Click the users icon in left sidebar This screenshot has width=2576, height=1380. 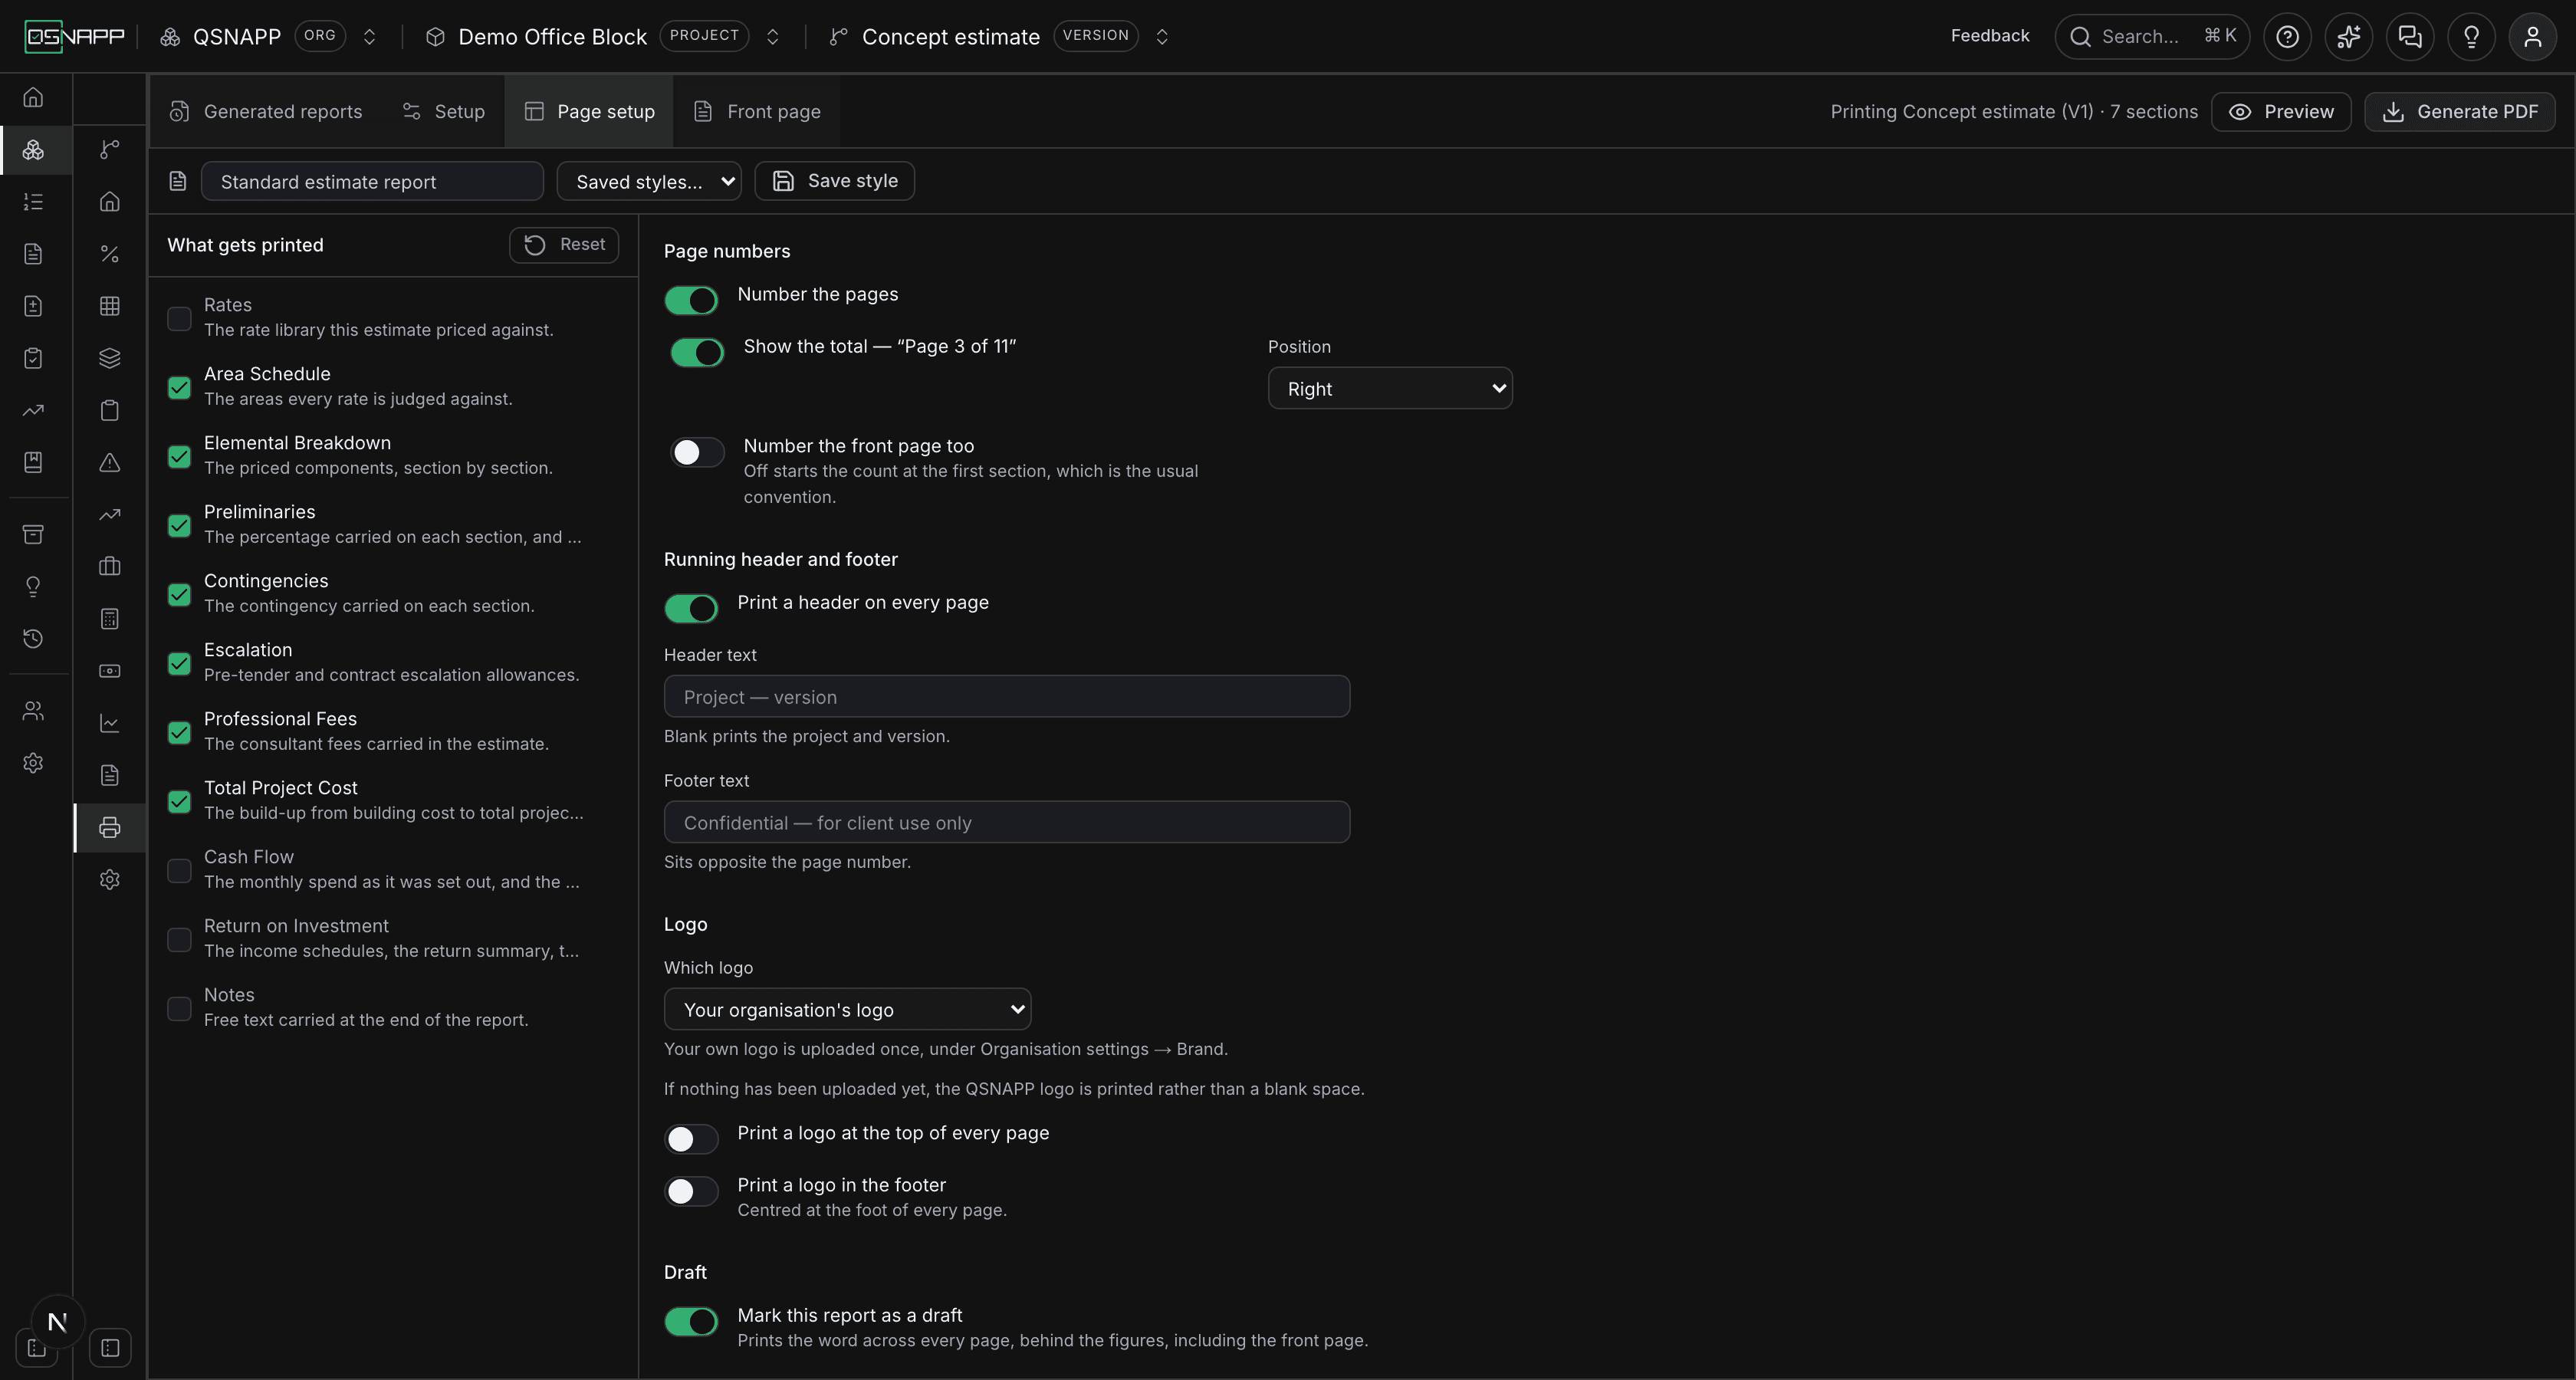coord(33,711)
